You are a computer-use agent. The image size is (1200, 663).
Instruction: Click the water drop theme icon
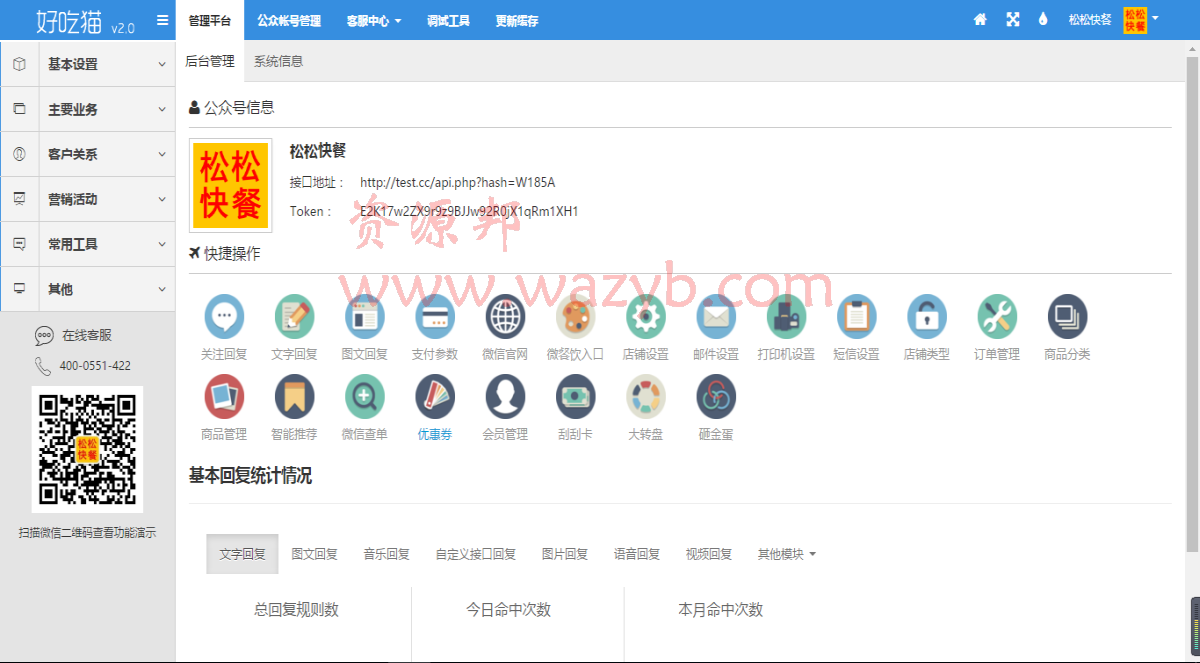pos(1043,19)
